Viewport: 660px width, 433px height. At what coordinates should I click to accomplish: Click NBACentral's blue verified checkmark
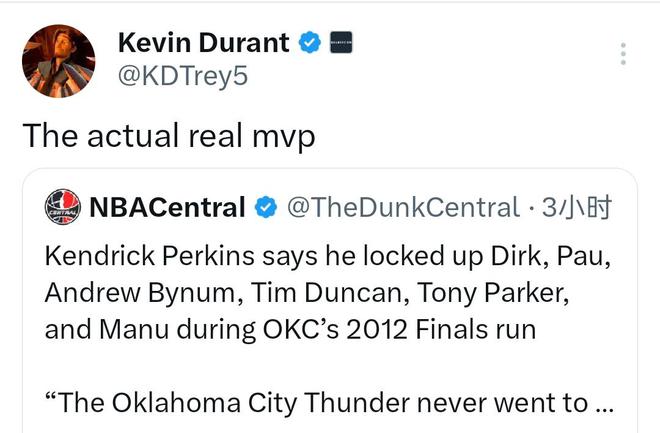[265, 208]
